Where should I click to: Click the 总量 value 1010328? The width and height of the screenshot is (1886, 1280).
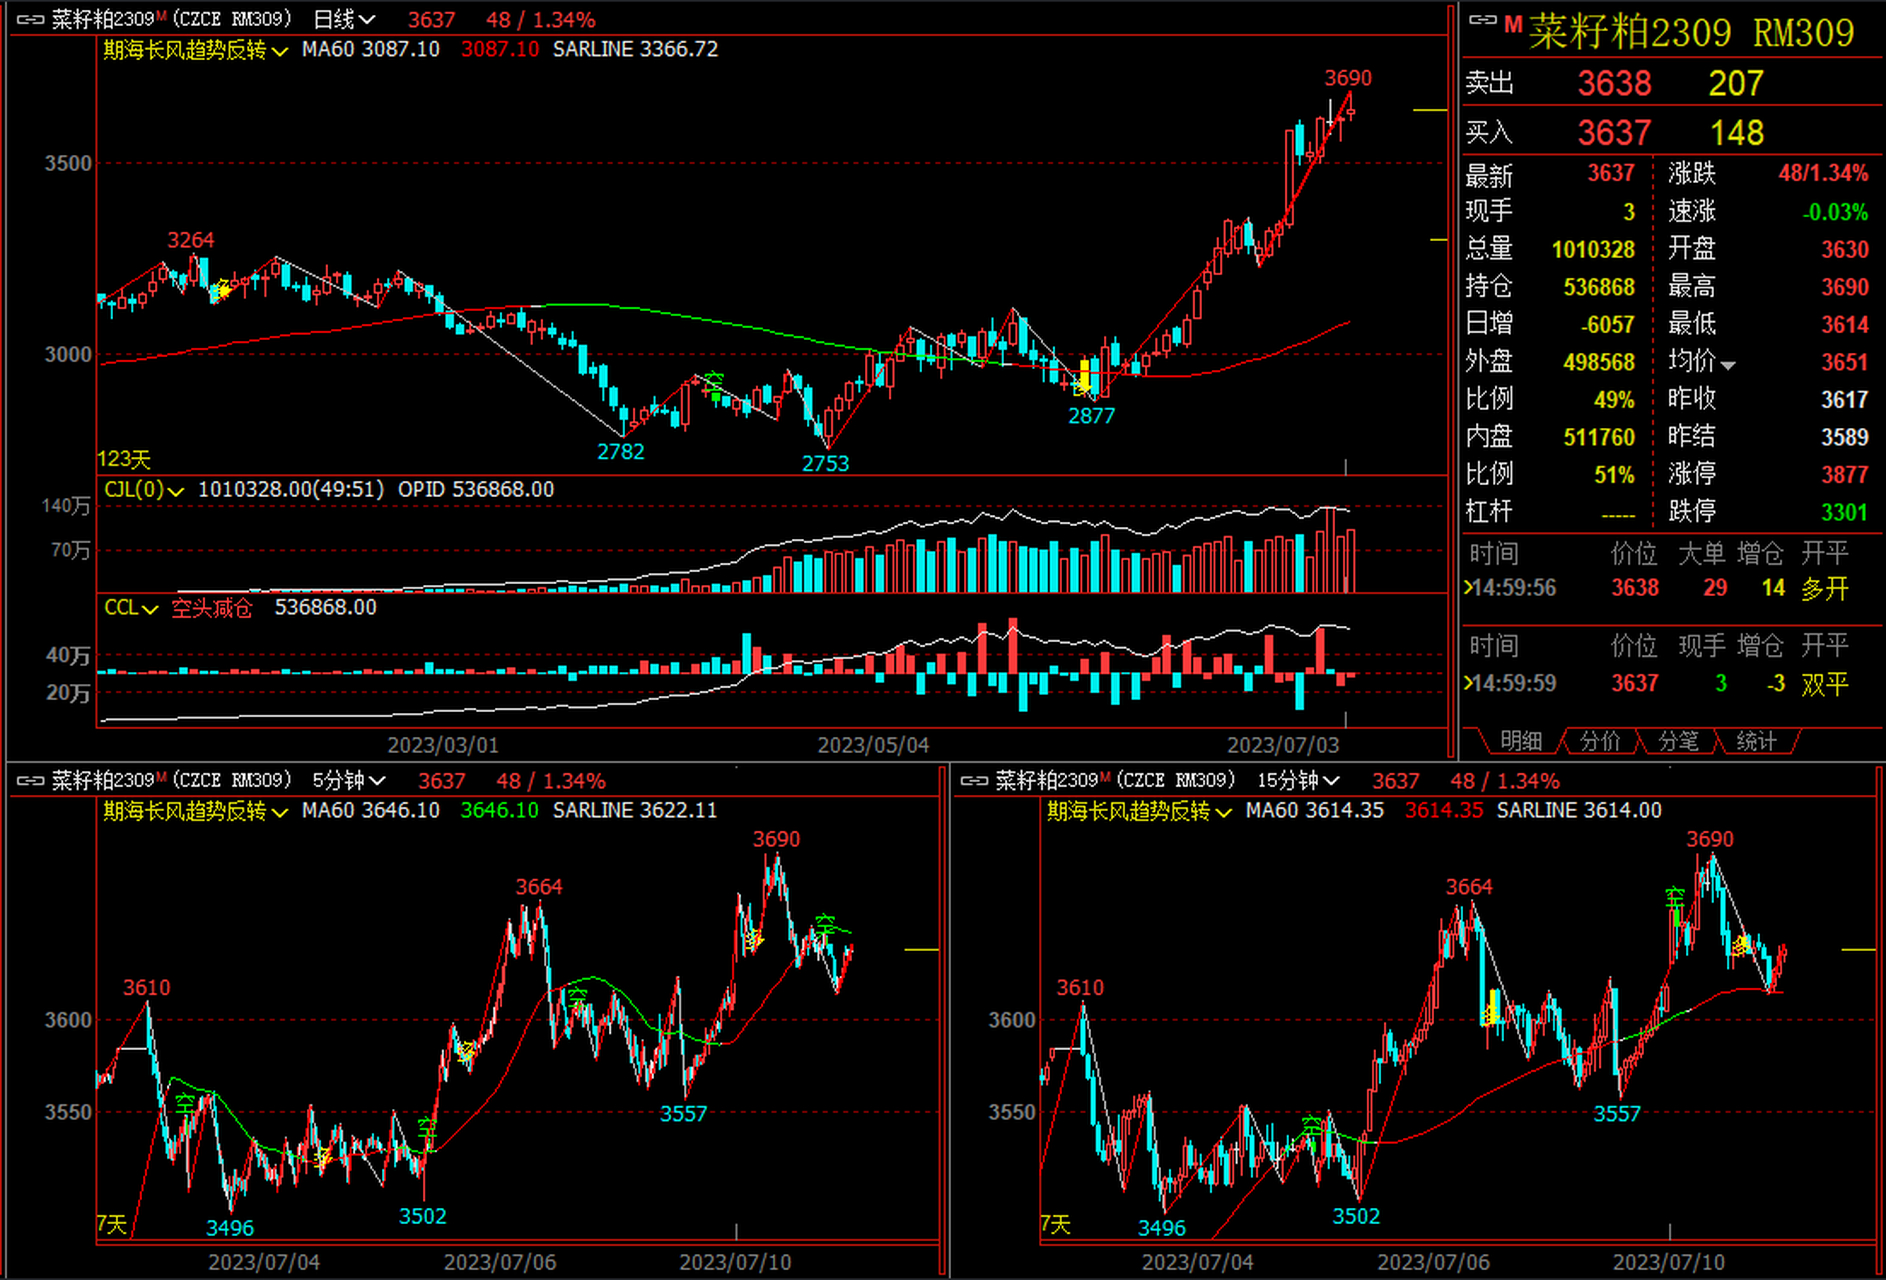coord(1593,250)
